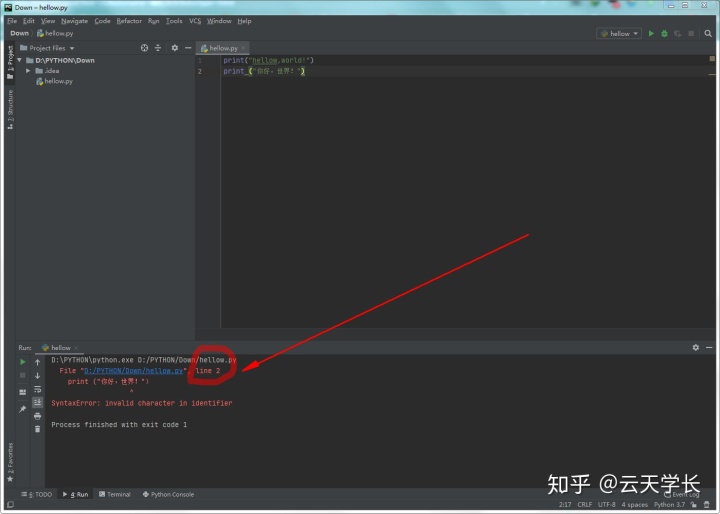Click the Python 3.7 interpreter selector
The width and height of the screenshot is (720, 514).
click(669, 504)
